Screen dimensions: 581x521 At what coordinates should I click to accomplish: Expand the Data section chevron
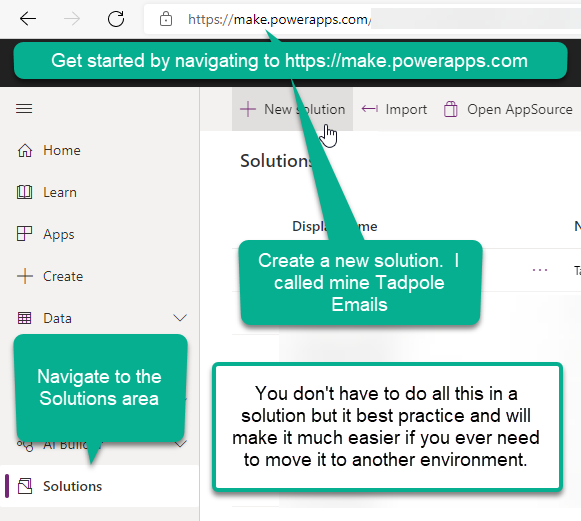click(x=180, y=318)
